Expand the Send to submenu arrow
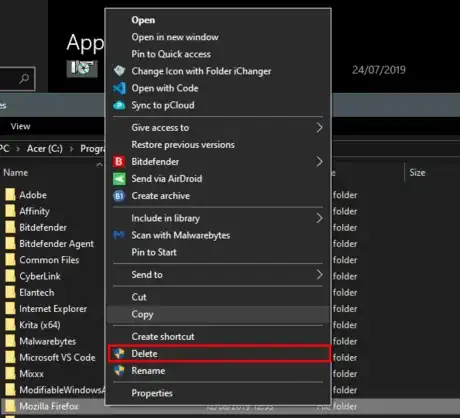Screen dimensions: 460x418 click(x=319, y=275)
